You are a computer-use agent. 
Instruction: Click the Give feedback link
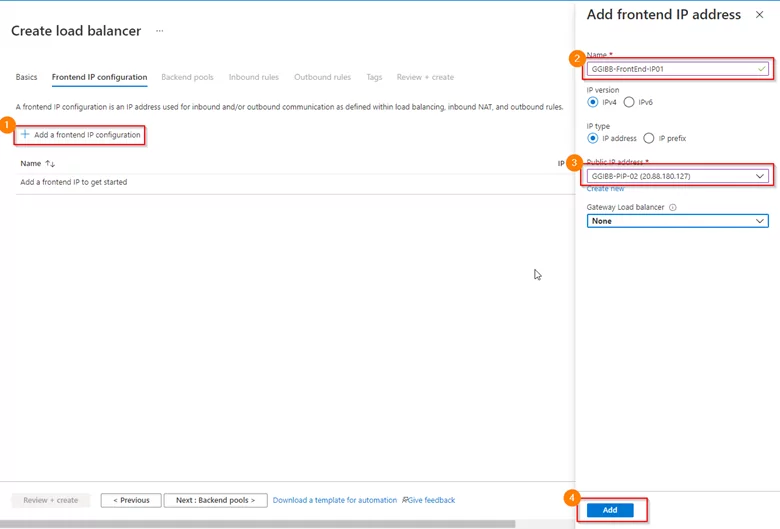pos(431,500)
